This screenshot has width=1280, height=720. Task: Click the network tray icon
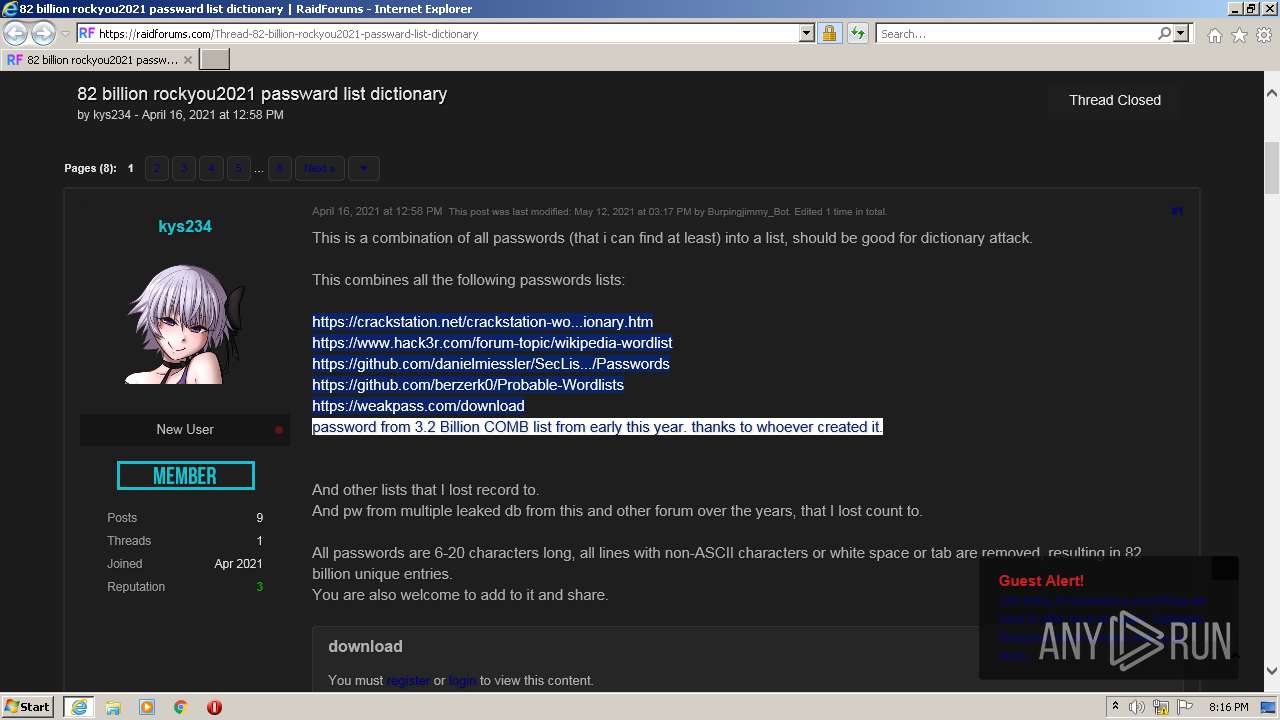1160,707
